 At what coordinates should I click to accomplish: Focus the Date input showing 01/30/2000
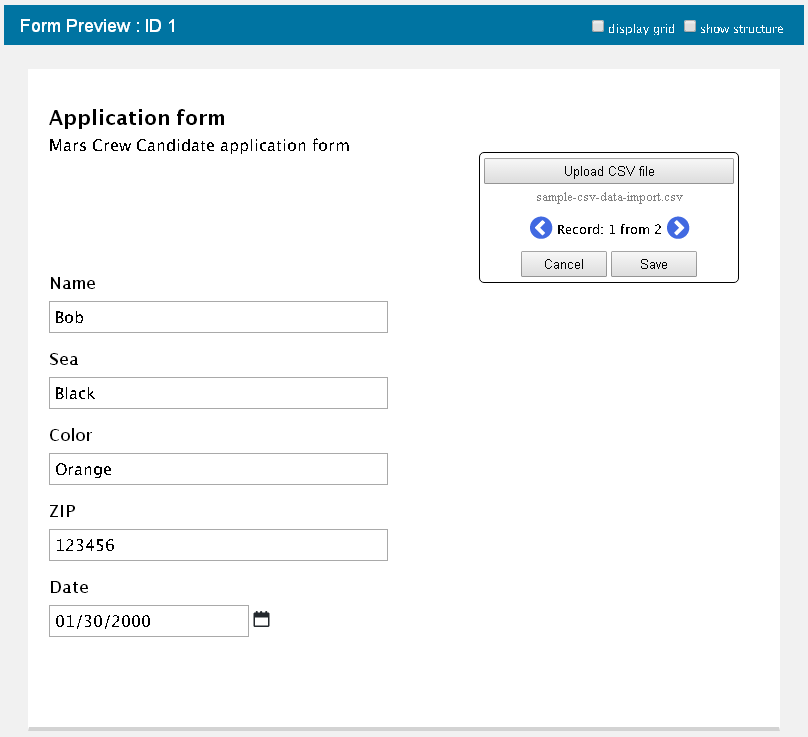pyautogui.click(x=148, y=621)
